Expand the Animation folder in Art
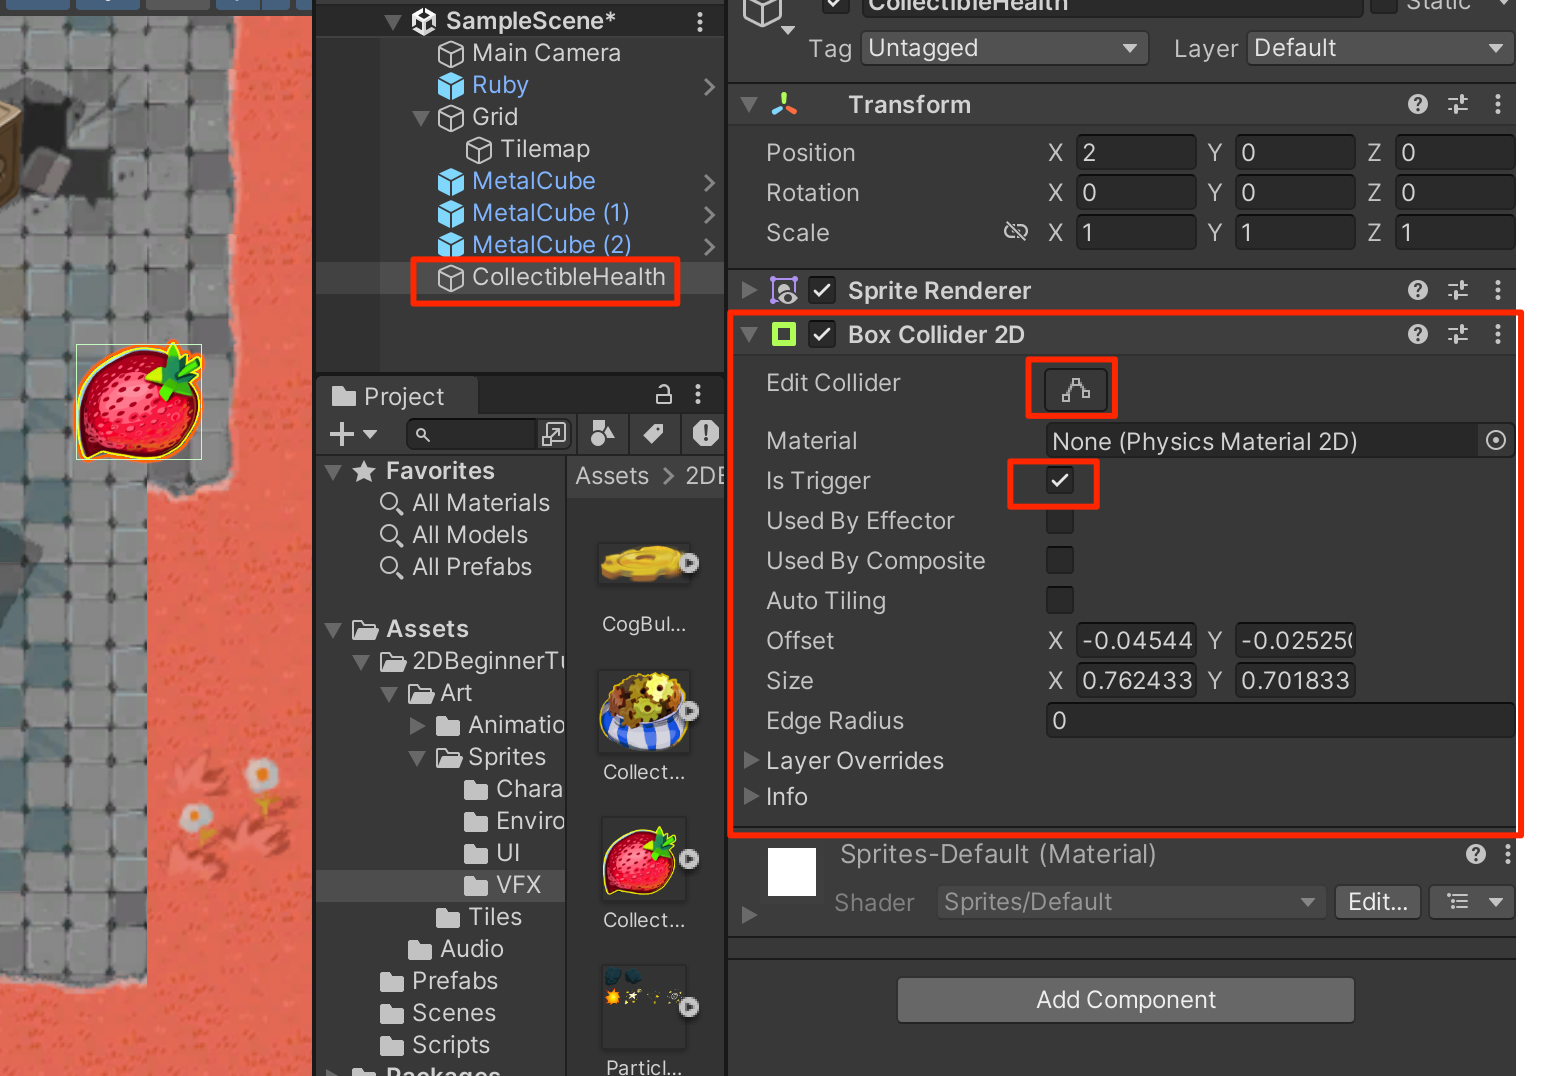 (x=418, y=725)
